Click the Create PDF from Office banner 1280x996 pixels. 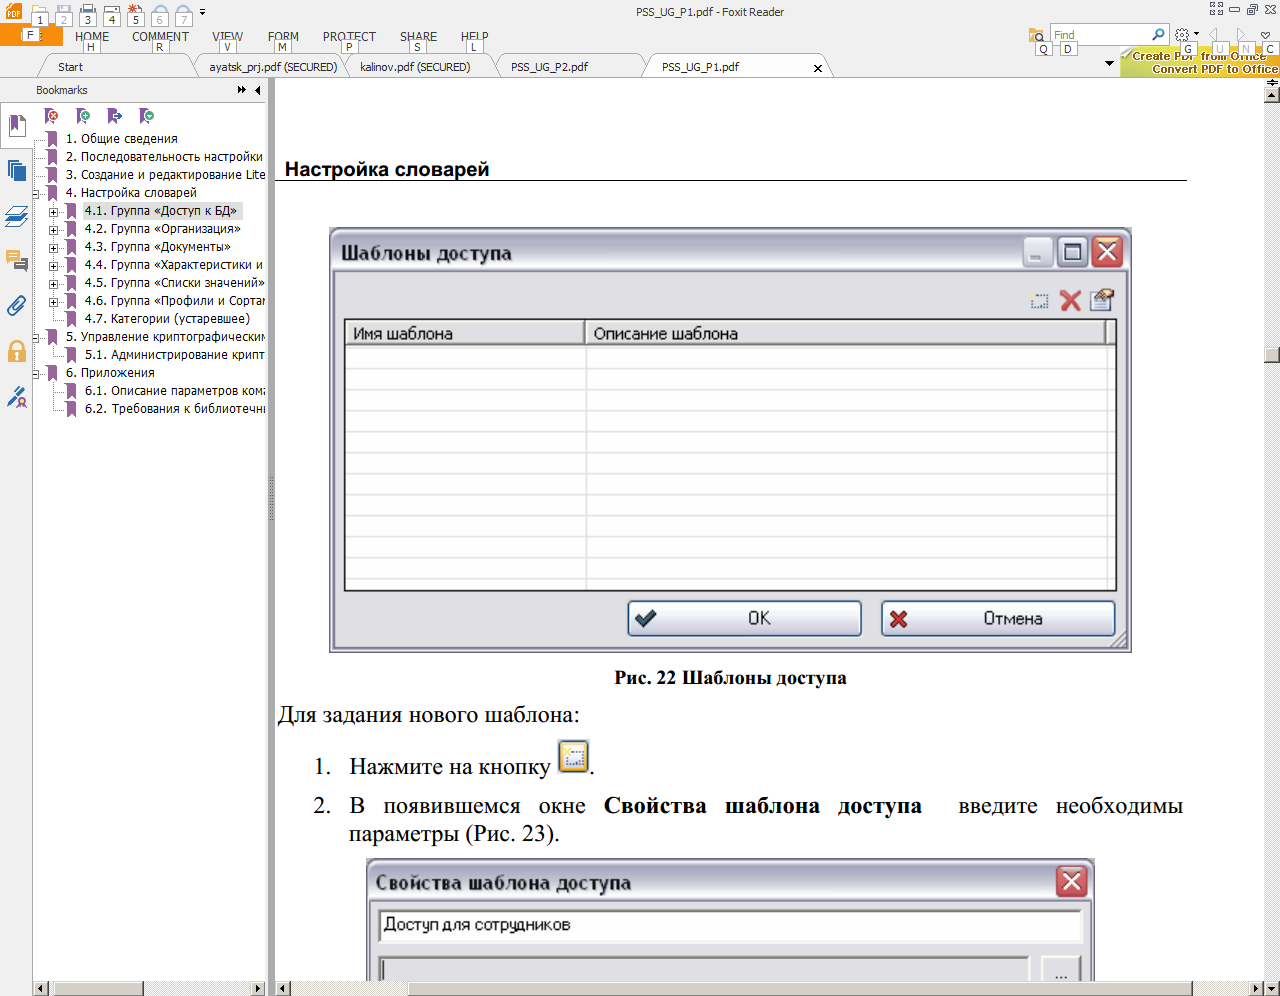coord(1199,63)
